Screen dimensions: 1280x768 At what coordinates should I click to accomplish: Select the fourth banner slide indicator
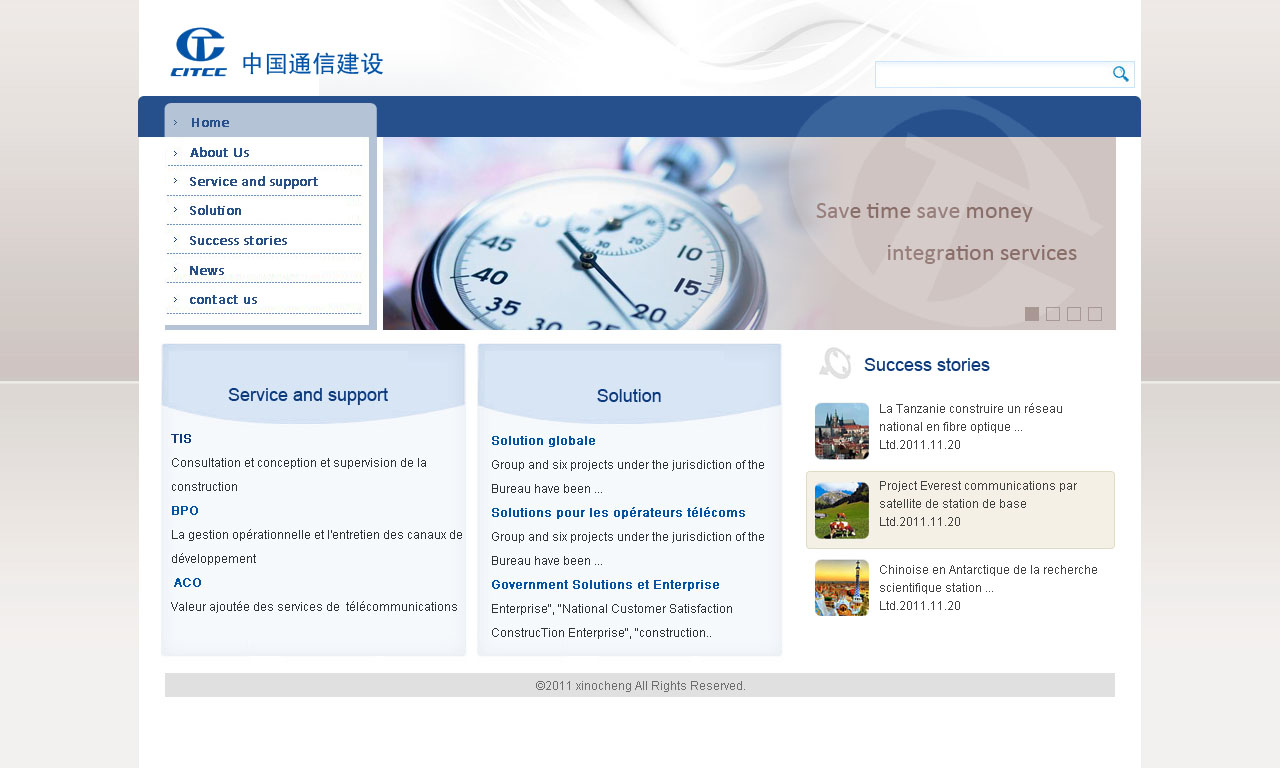[x=1095, y=314]
